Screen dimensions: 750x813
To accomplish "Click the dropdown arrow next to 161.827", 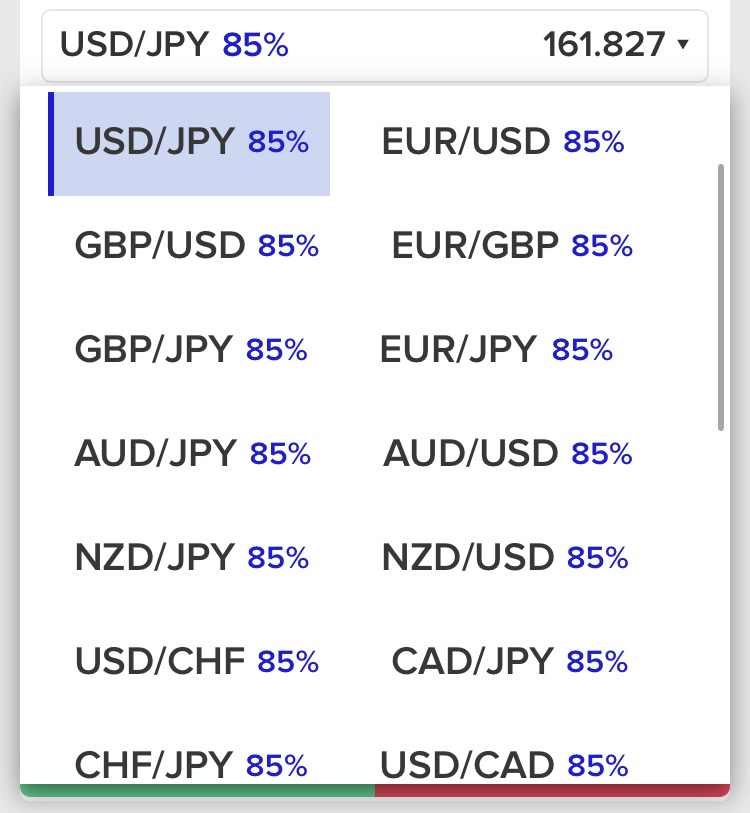I will pyautogui.click(x=683, y=44).
